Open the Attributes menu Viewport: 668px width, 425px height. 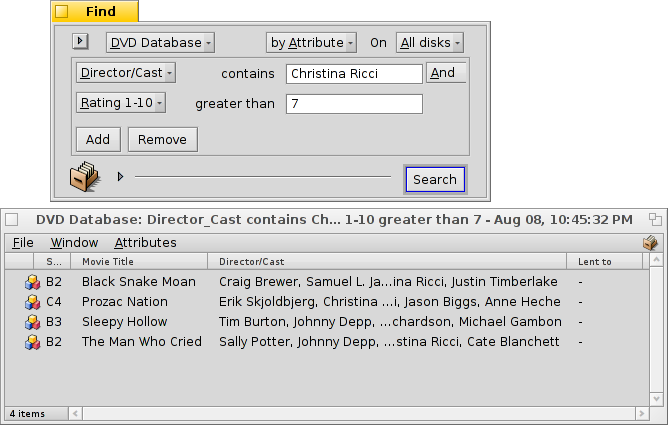(x=145, y=243)
